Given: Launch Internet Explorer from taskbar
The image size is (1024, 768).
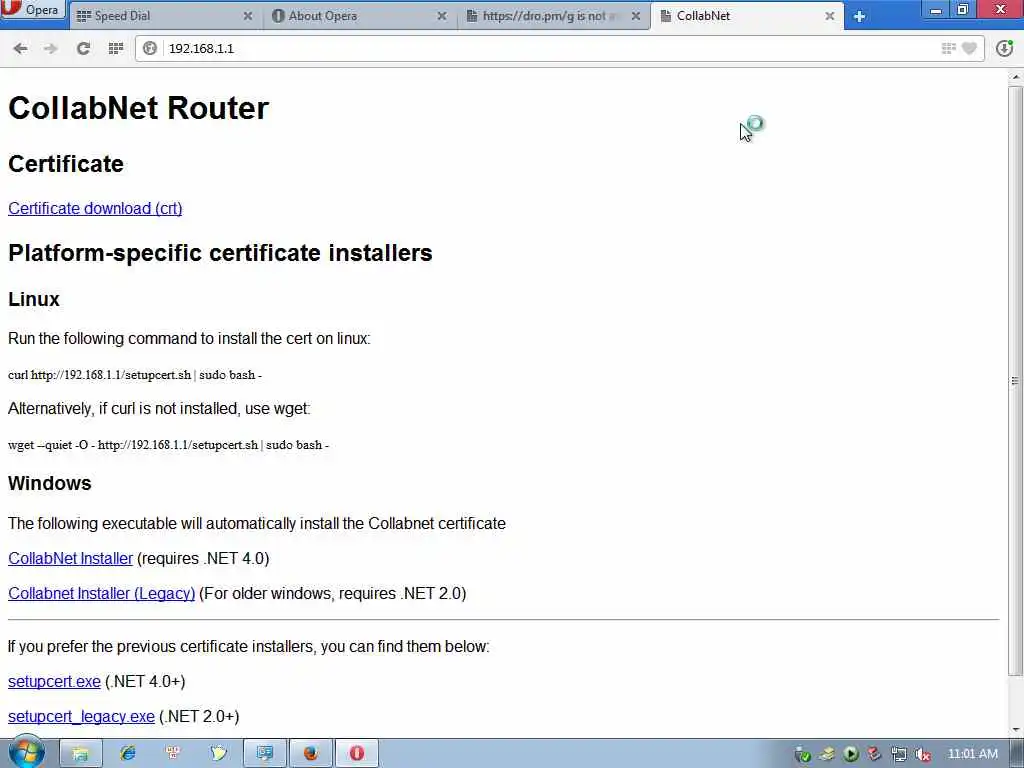Looking at the screenshot, I should (x=127, y=754).
